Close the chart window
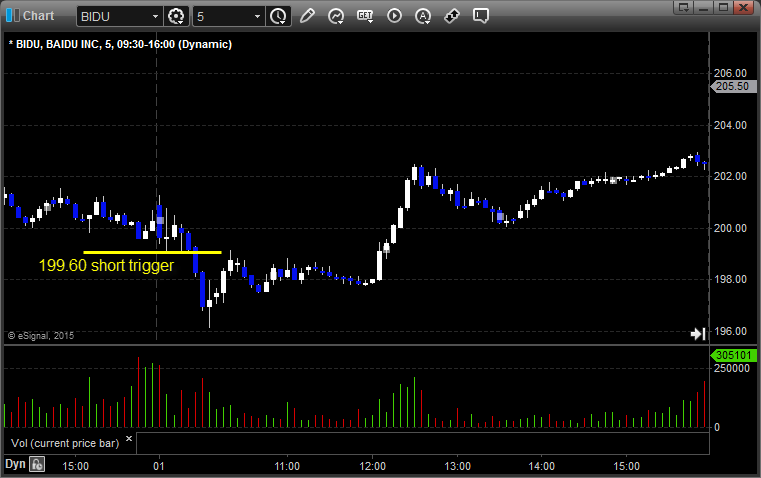This screenshot has width=761, height=478. pos(743,7)
